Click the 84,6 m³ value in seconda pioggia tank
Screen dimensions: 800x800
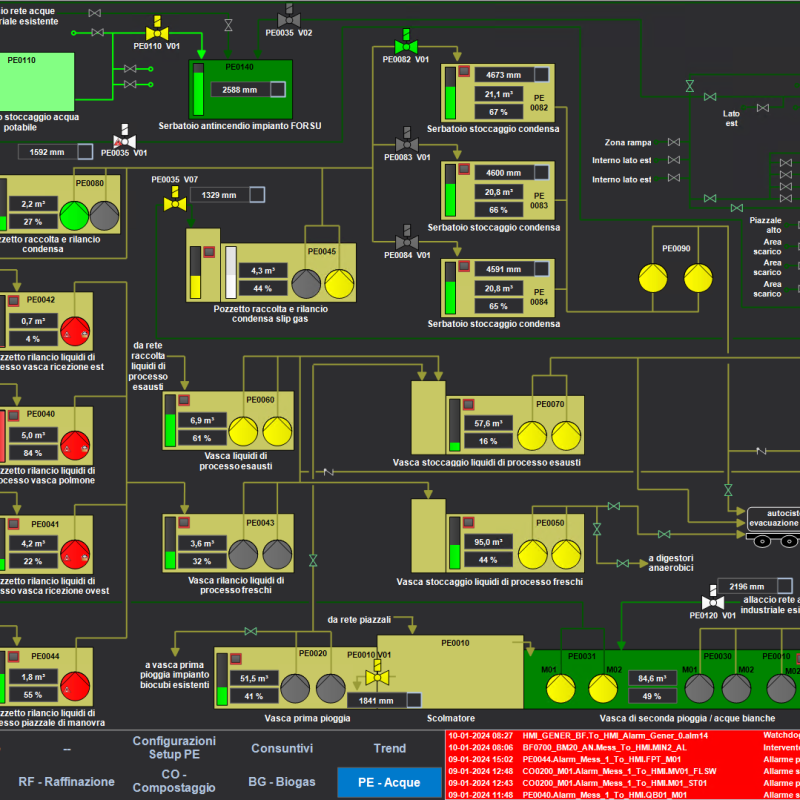click(x=653, y=678)
